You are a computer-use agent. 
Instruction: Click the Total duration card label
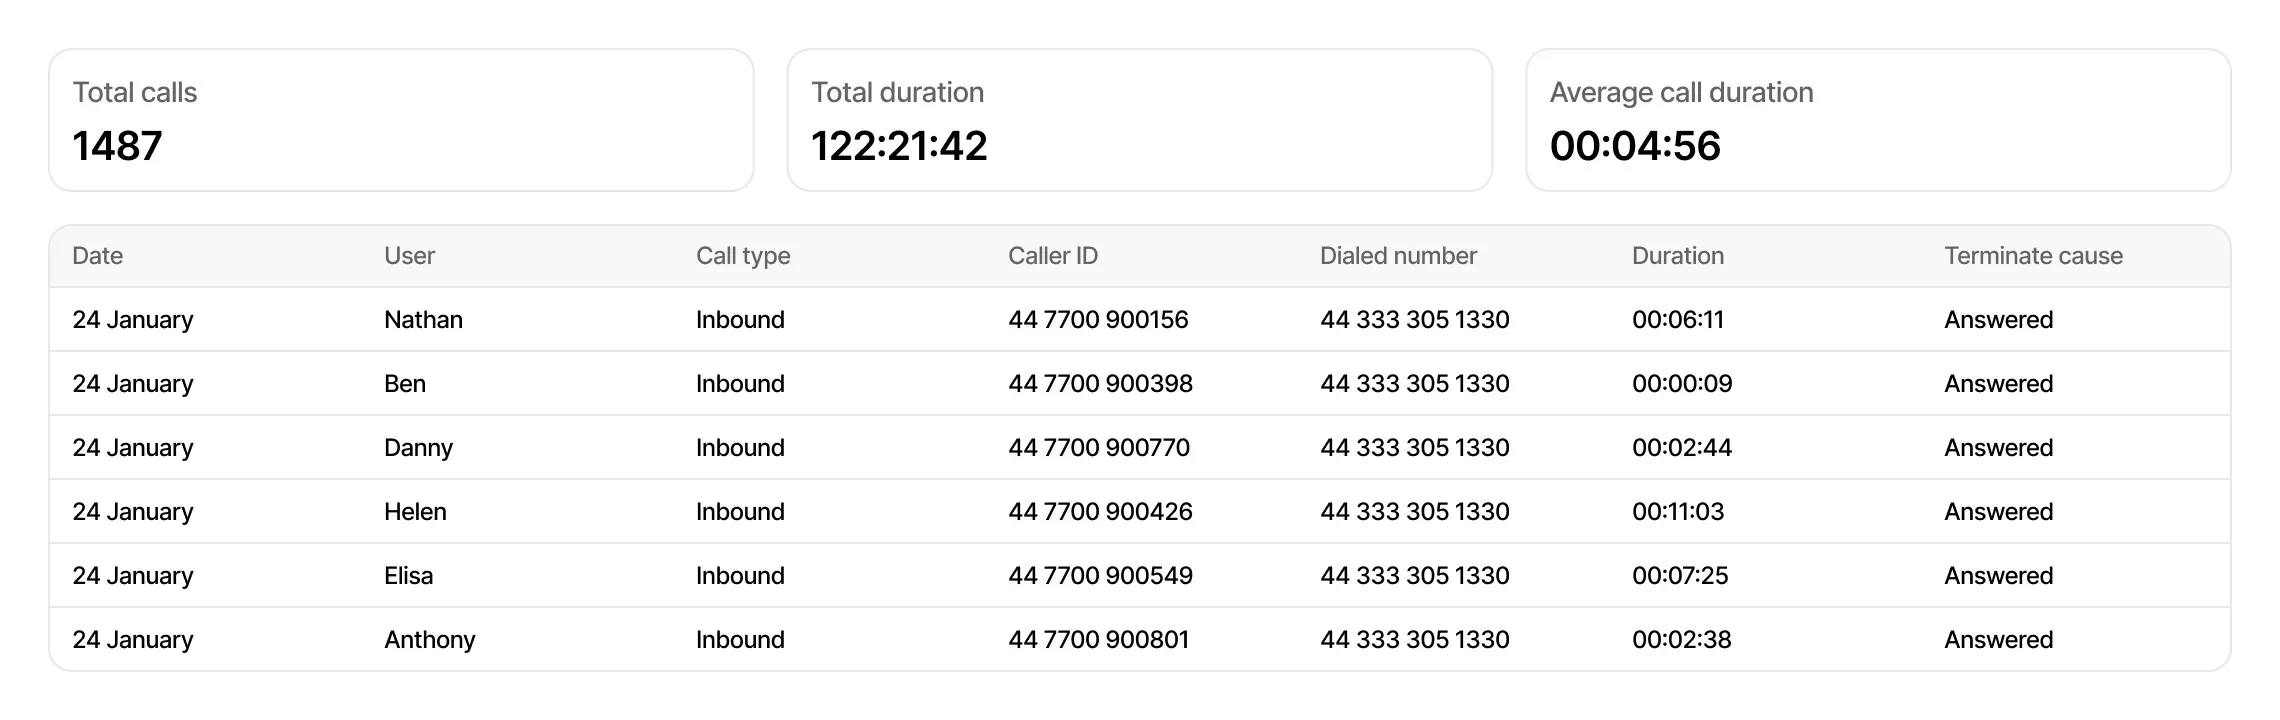(897, 92)
